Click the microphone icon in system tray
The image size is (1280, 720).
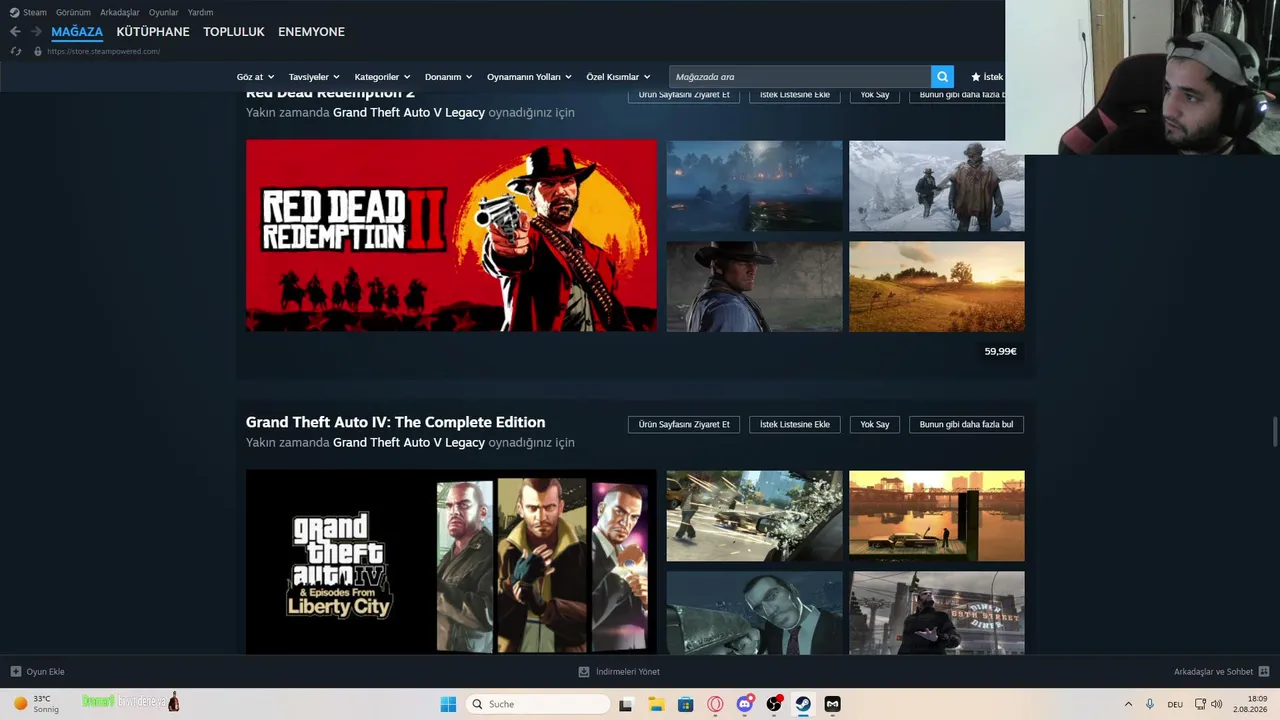pyautogui.click(x=1150, y=704)
